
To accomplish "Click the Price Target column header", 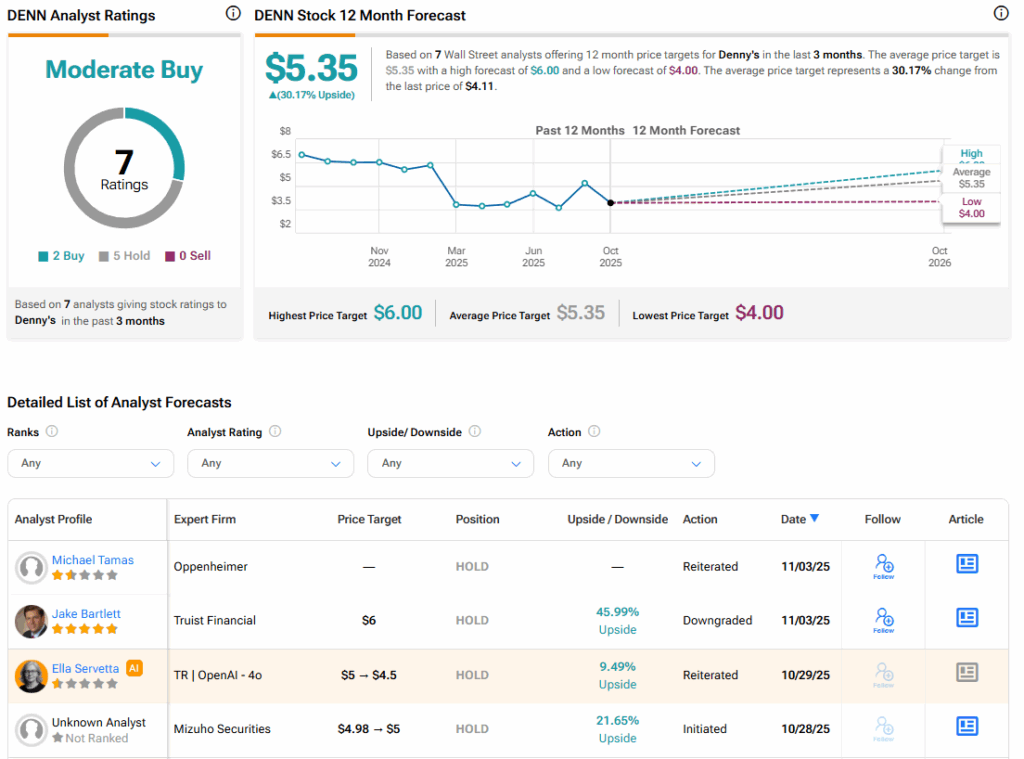I will click(x=369, y=519).
